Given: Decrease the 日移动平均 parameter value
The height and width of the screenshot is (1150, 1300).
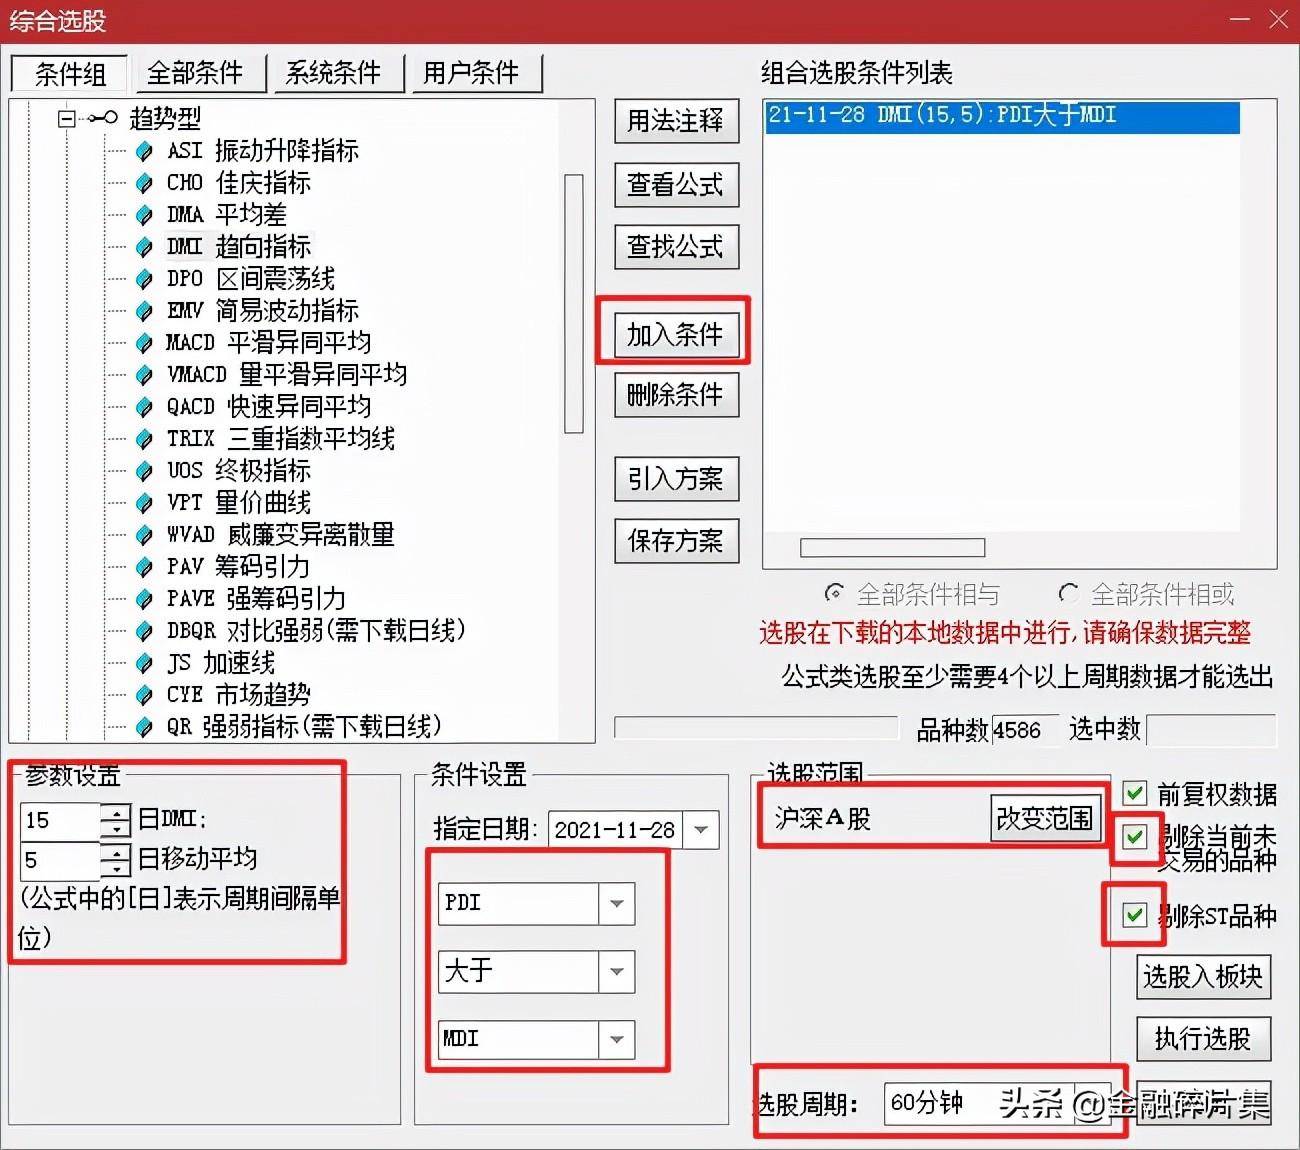Looking at the screenshot, I should click(117, 868).
